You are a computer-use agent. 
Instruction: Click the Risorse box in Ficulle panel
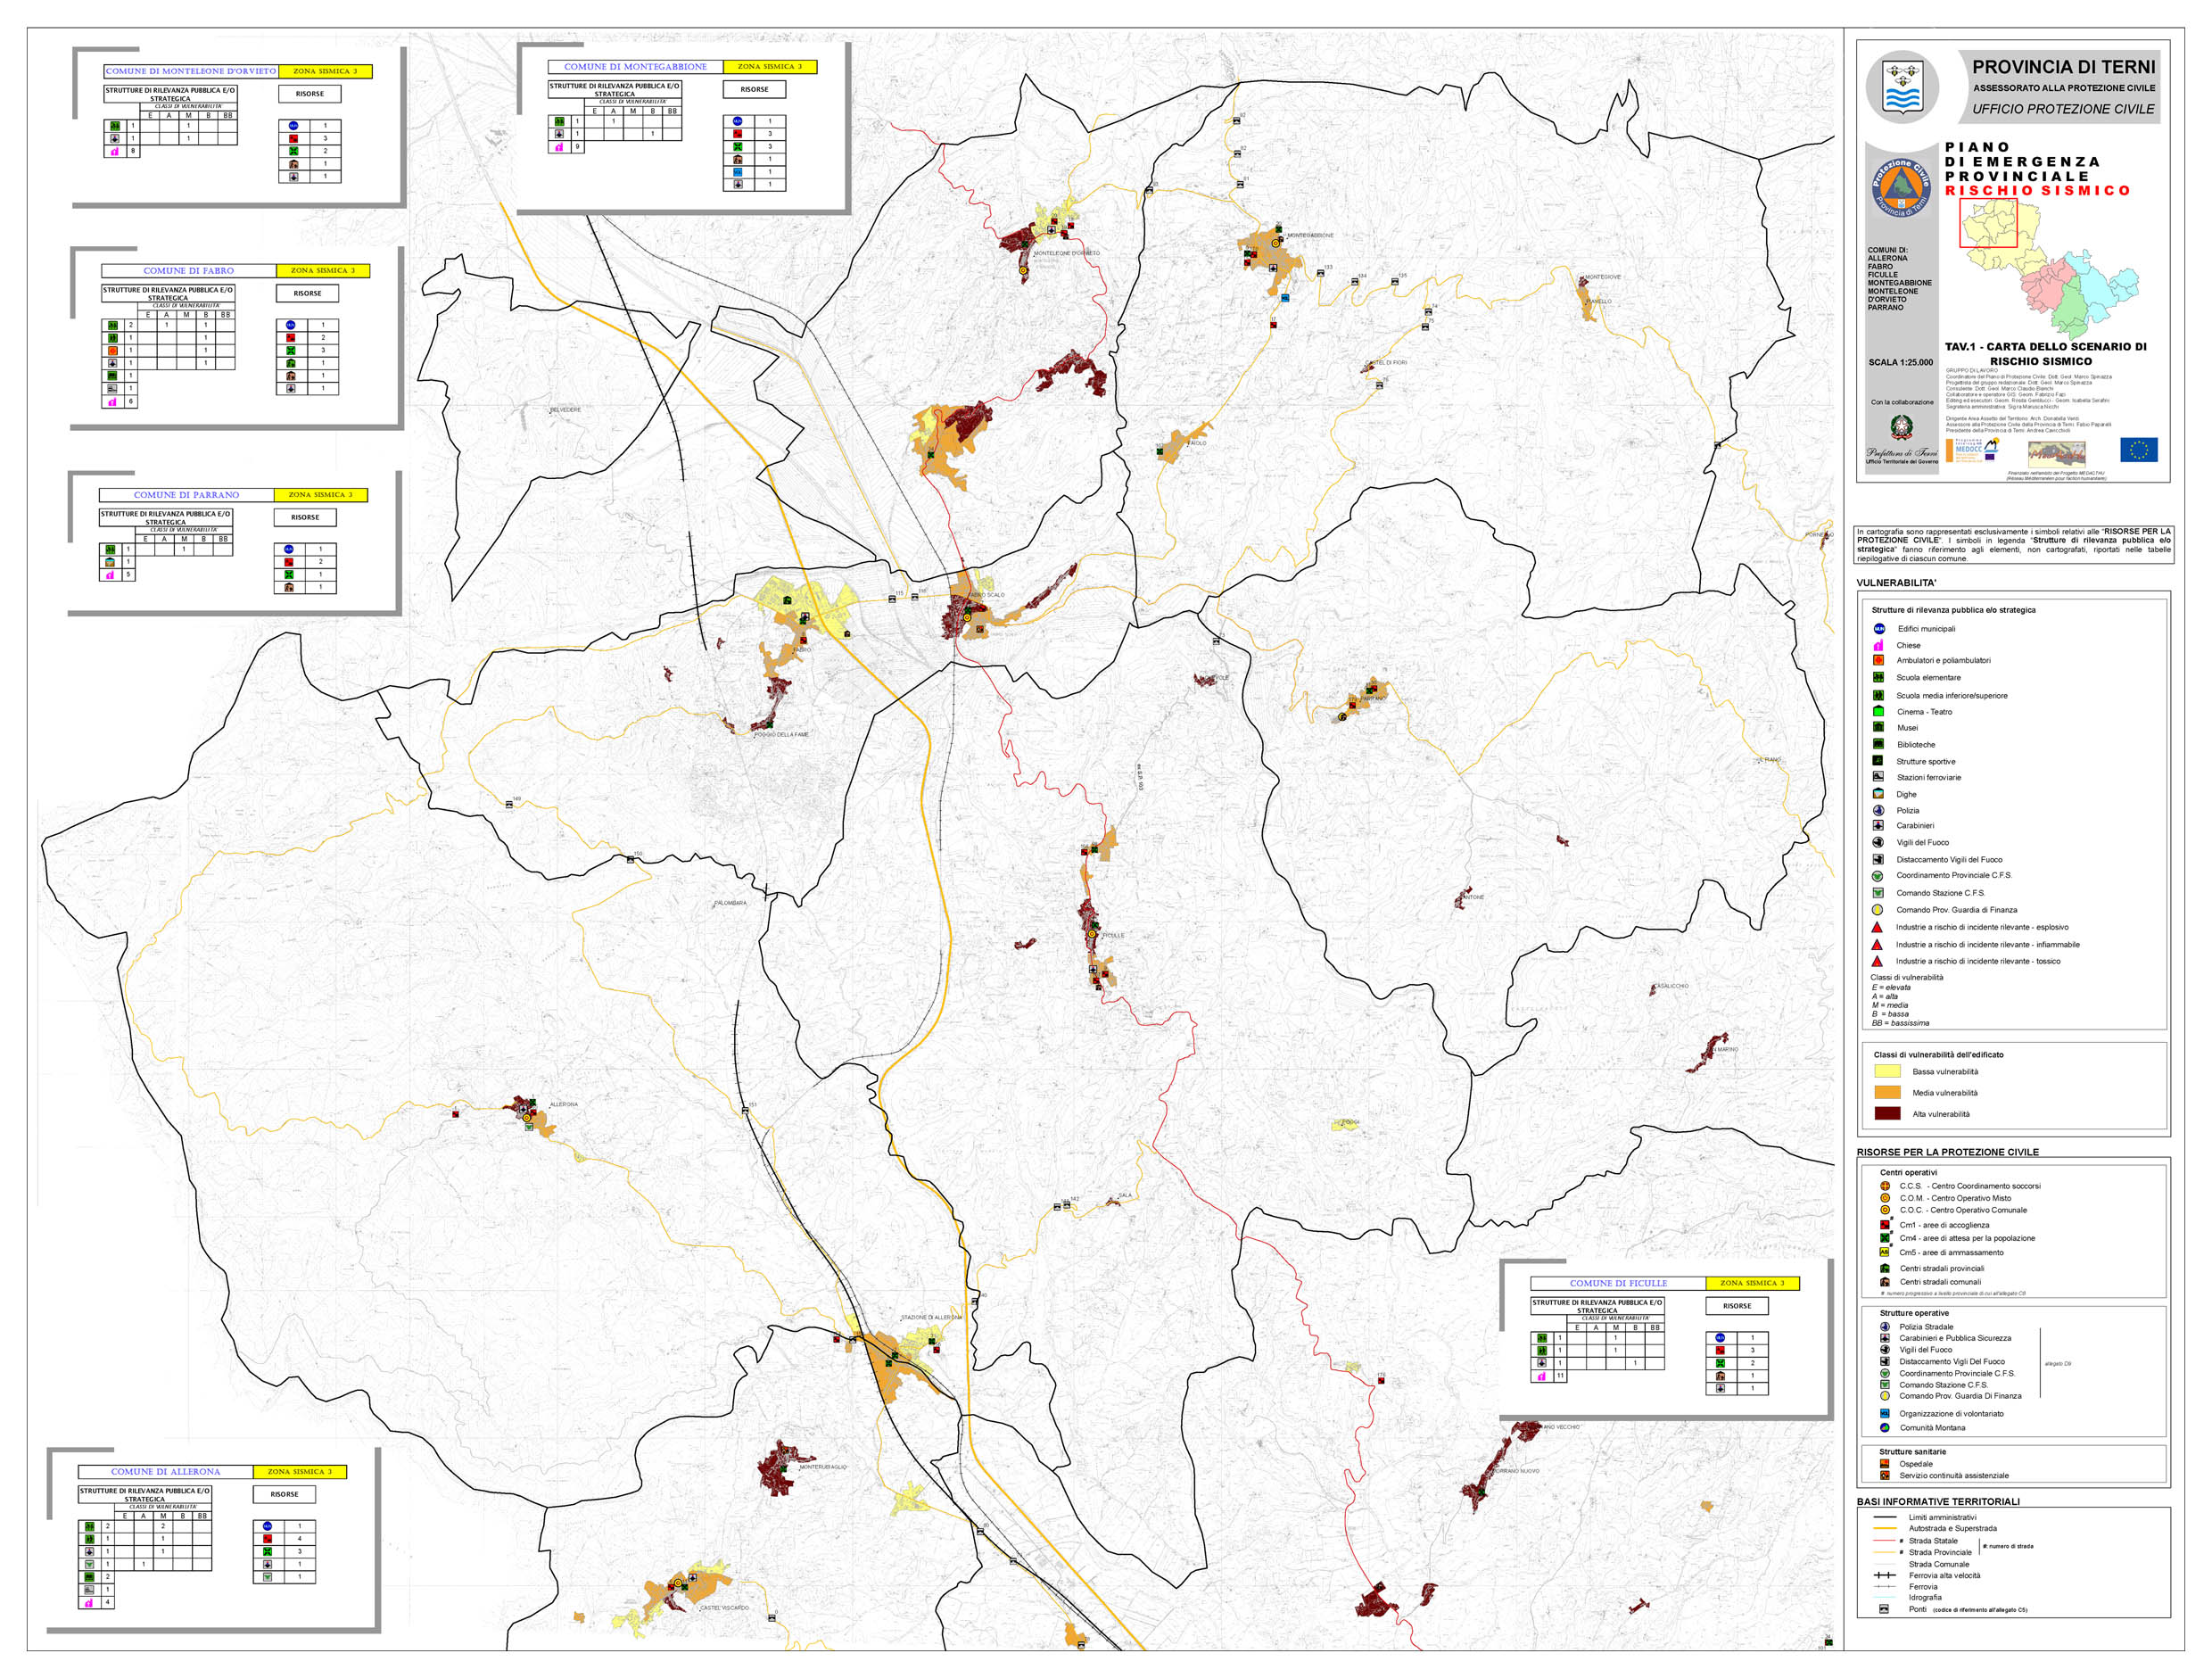coord(1737,1306)
